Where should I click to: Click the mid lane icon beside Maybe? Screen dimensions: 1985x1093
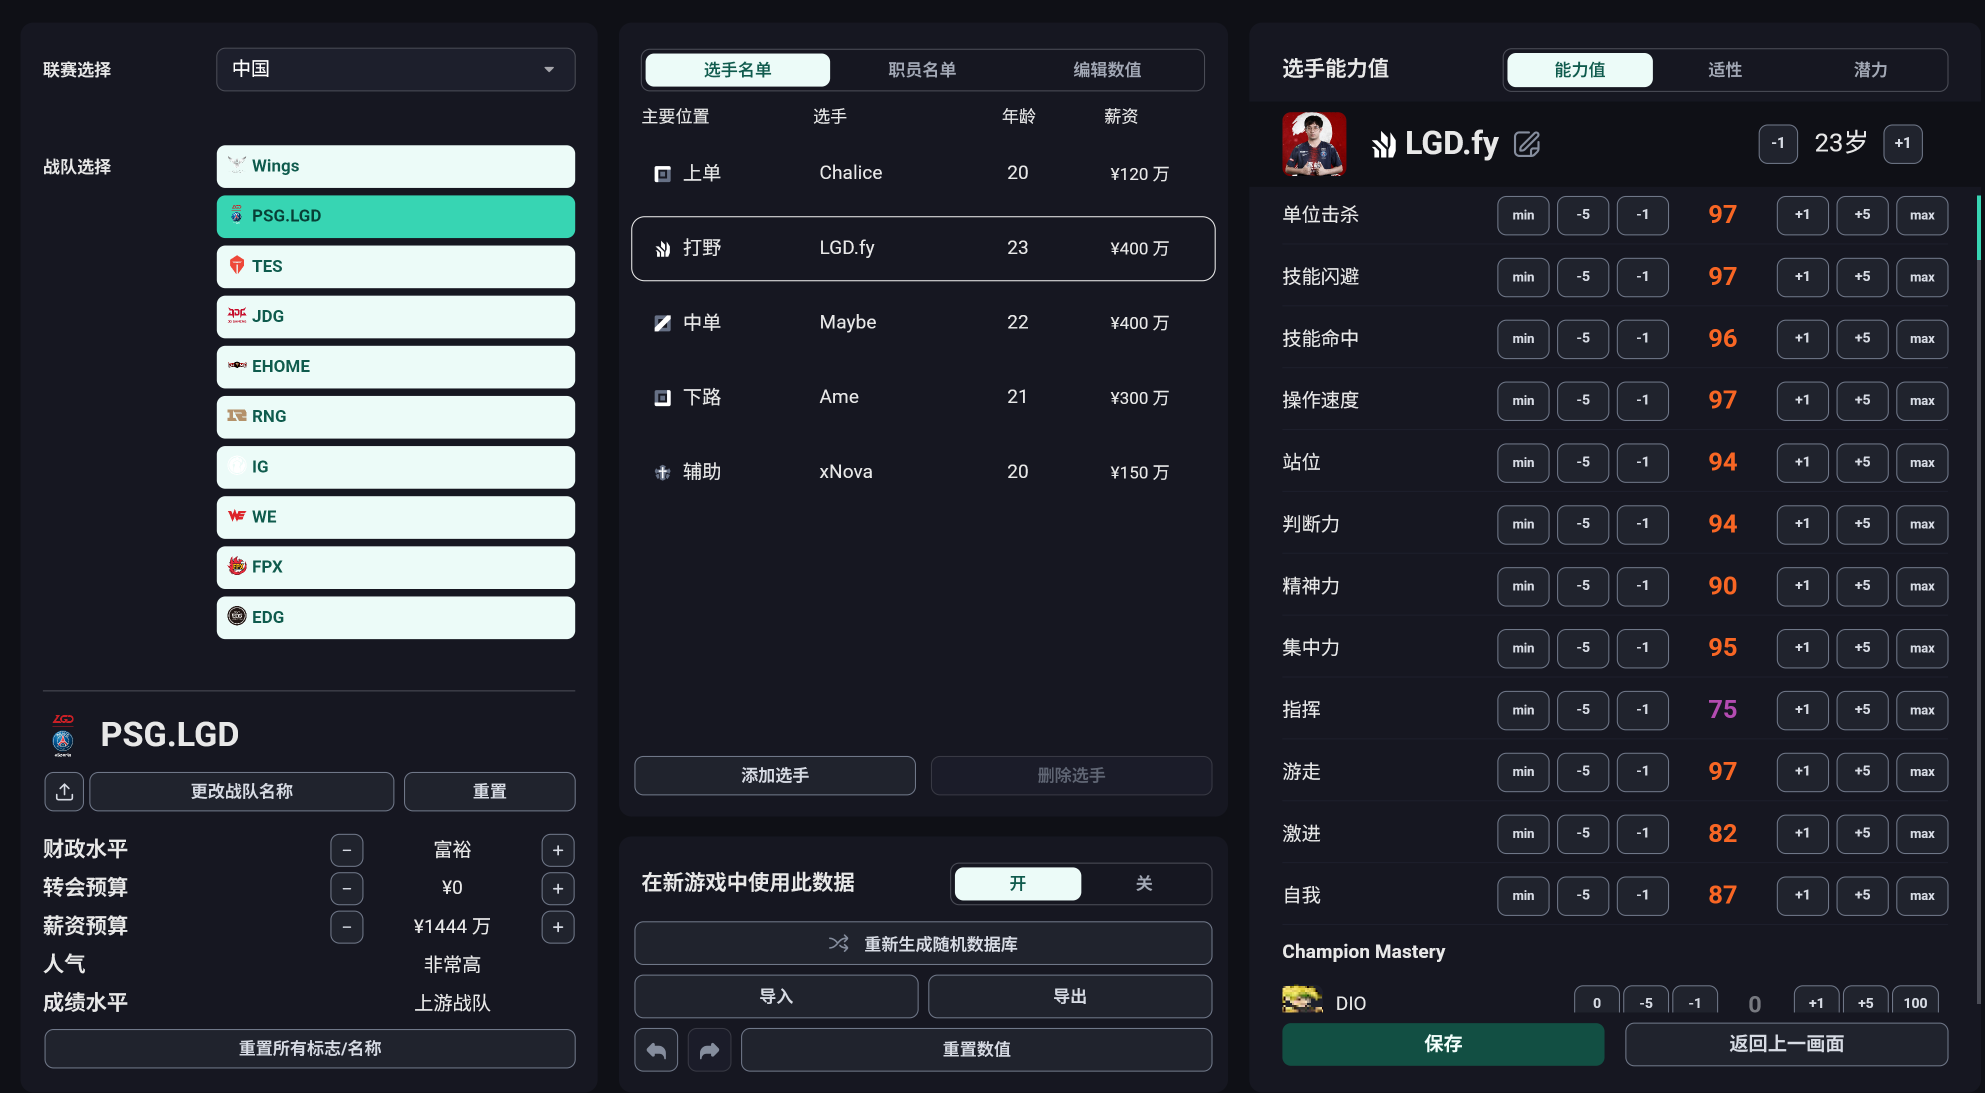click(x=662, y=323)
